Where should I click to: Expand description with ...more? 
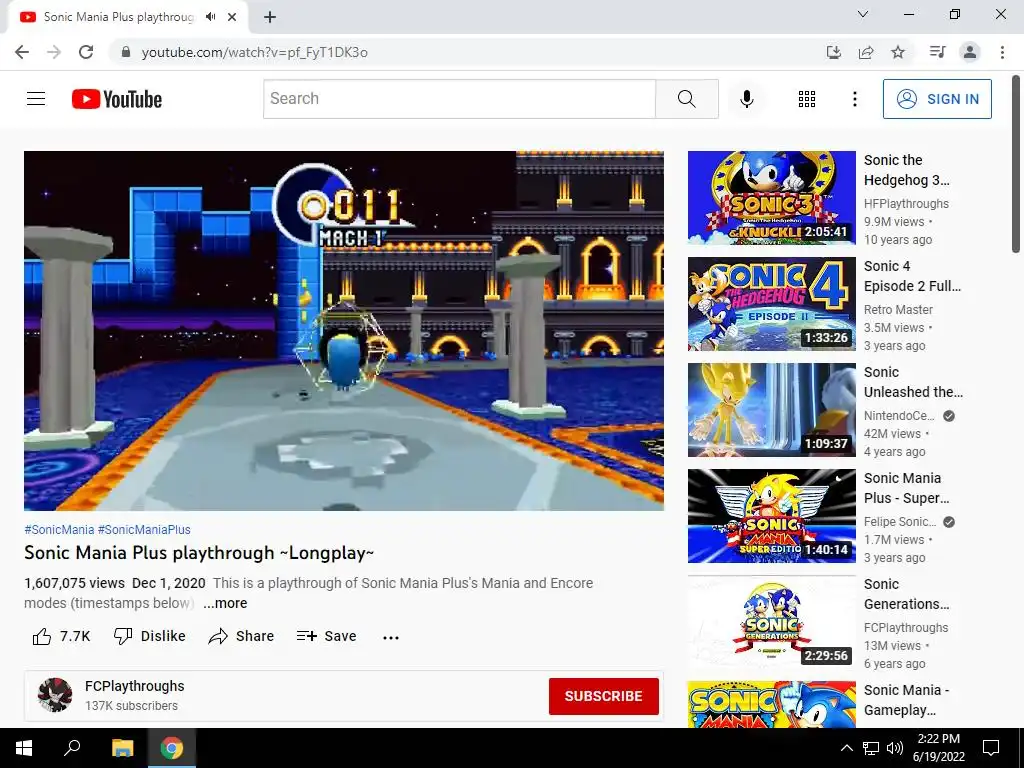click(225, 603)
